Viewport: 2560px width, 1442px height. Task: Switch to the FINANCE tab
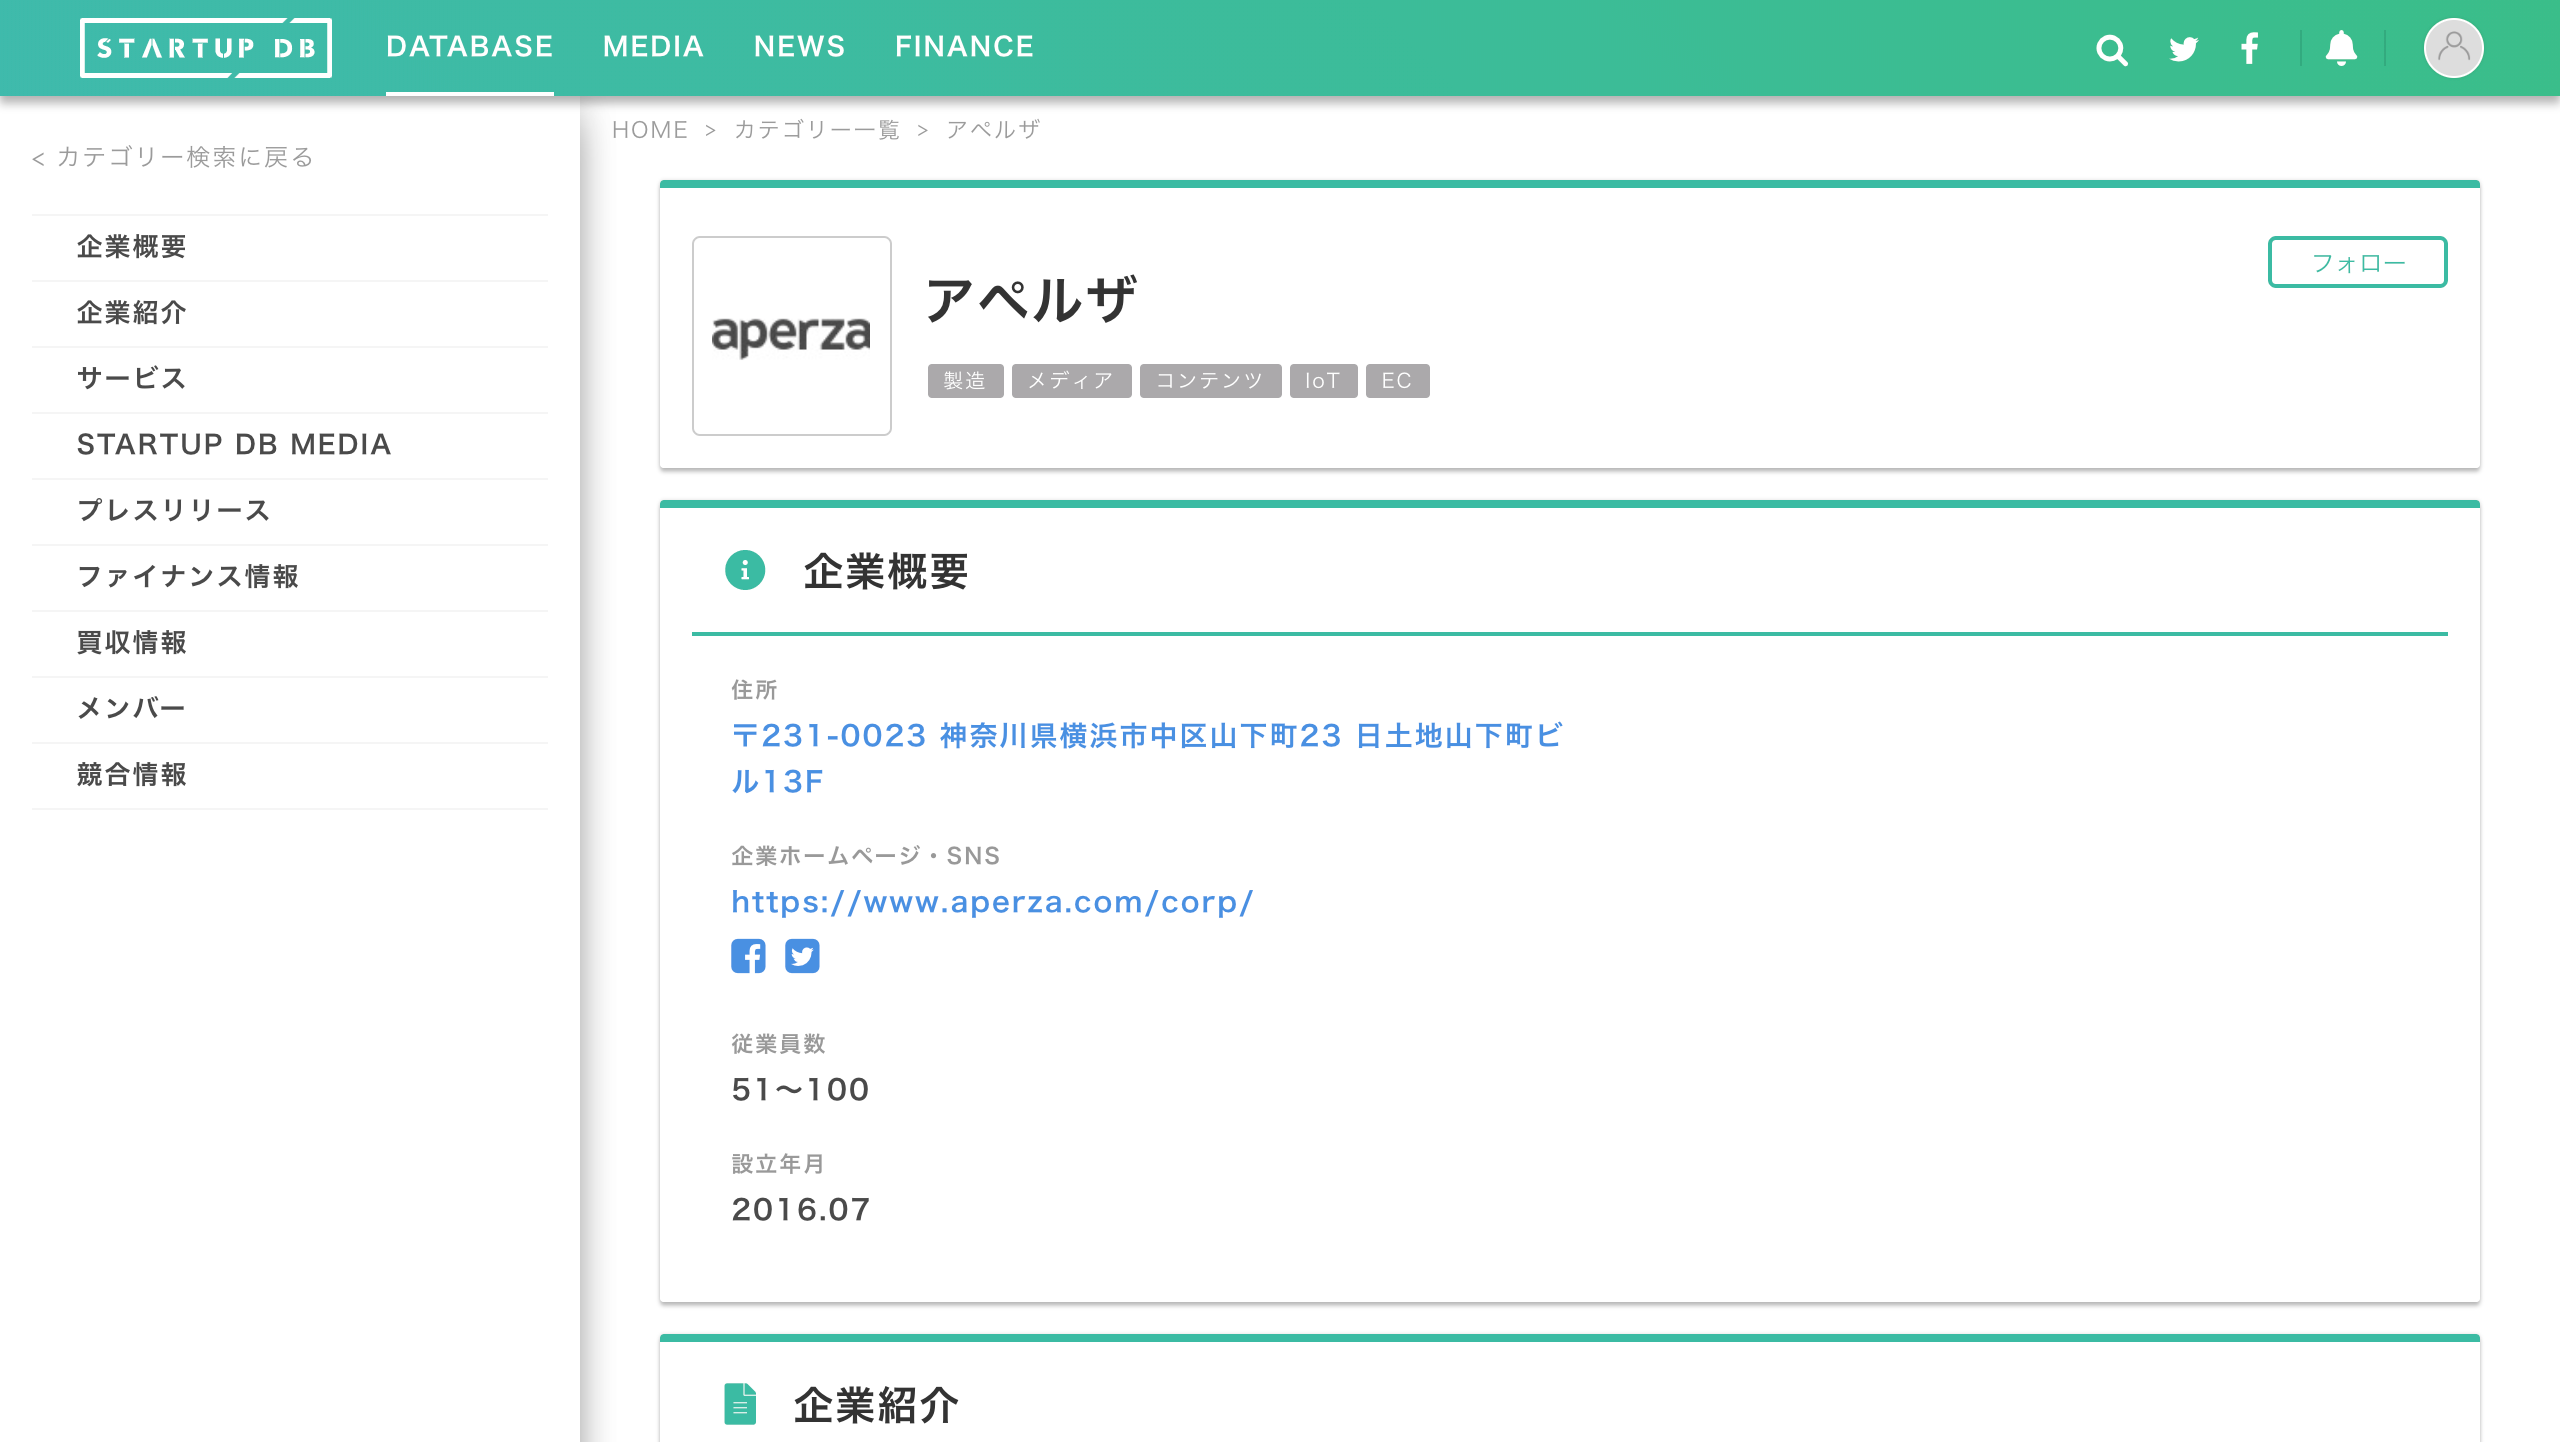click(x=964, y=47)
